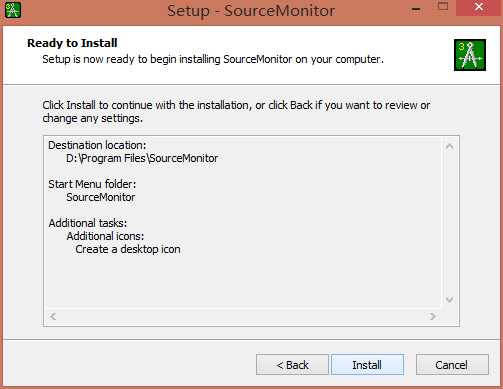The height and width of the screenshot is (389, 503).
Task: Go back with the Back button
Action: coord(292,365)
